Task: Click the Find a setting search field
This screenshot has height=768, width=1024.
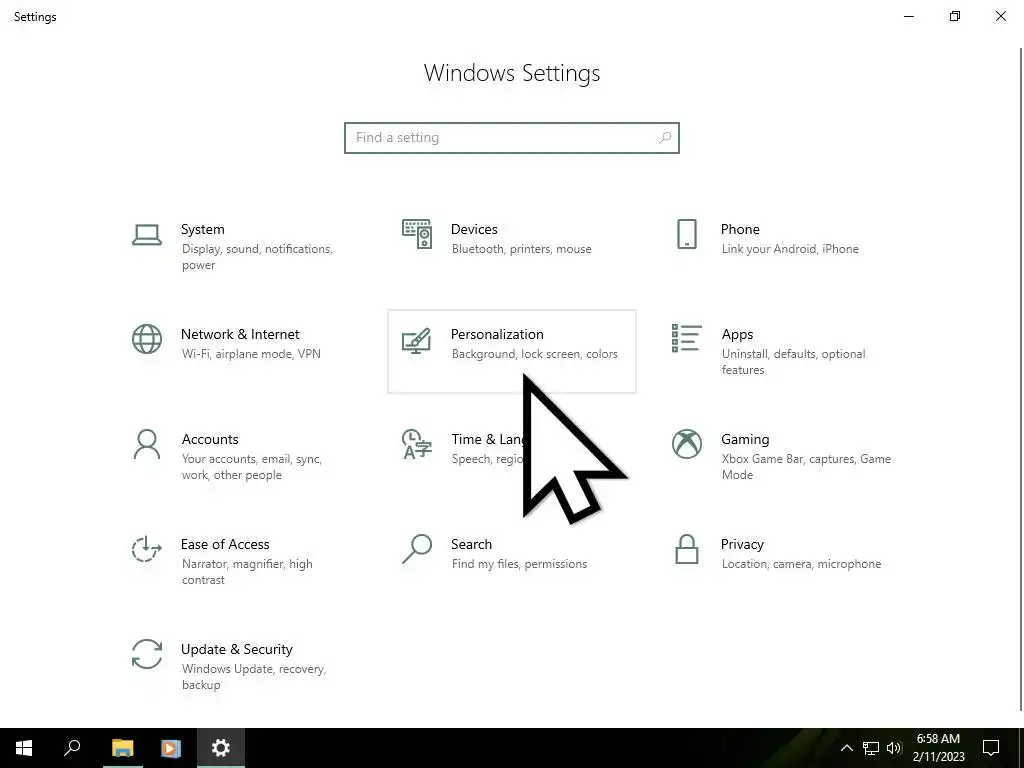Action: pyautogui.click(x=512, y=138)
